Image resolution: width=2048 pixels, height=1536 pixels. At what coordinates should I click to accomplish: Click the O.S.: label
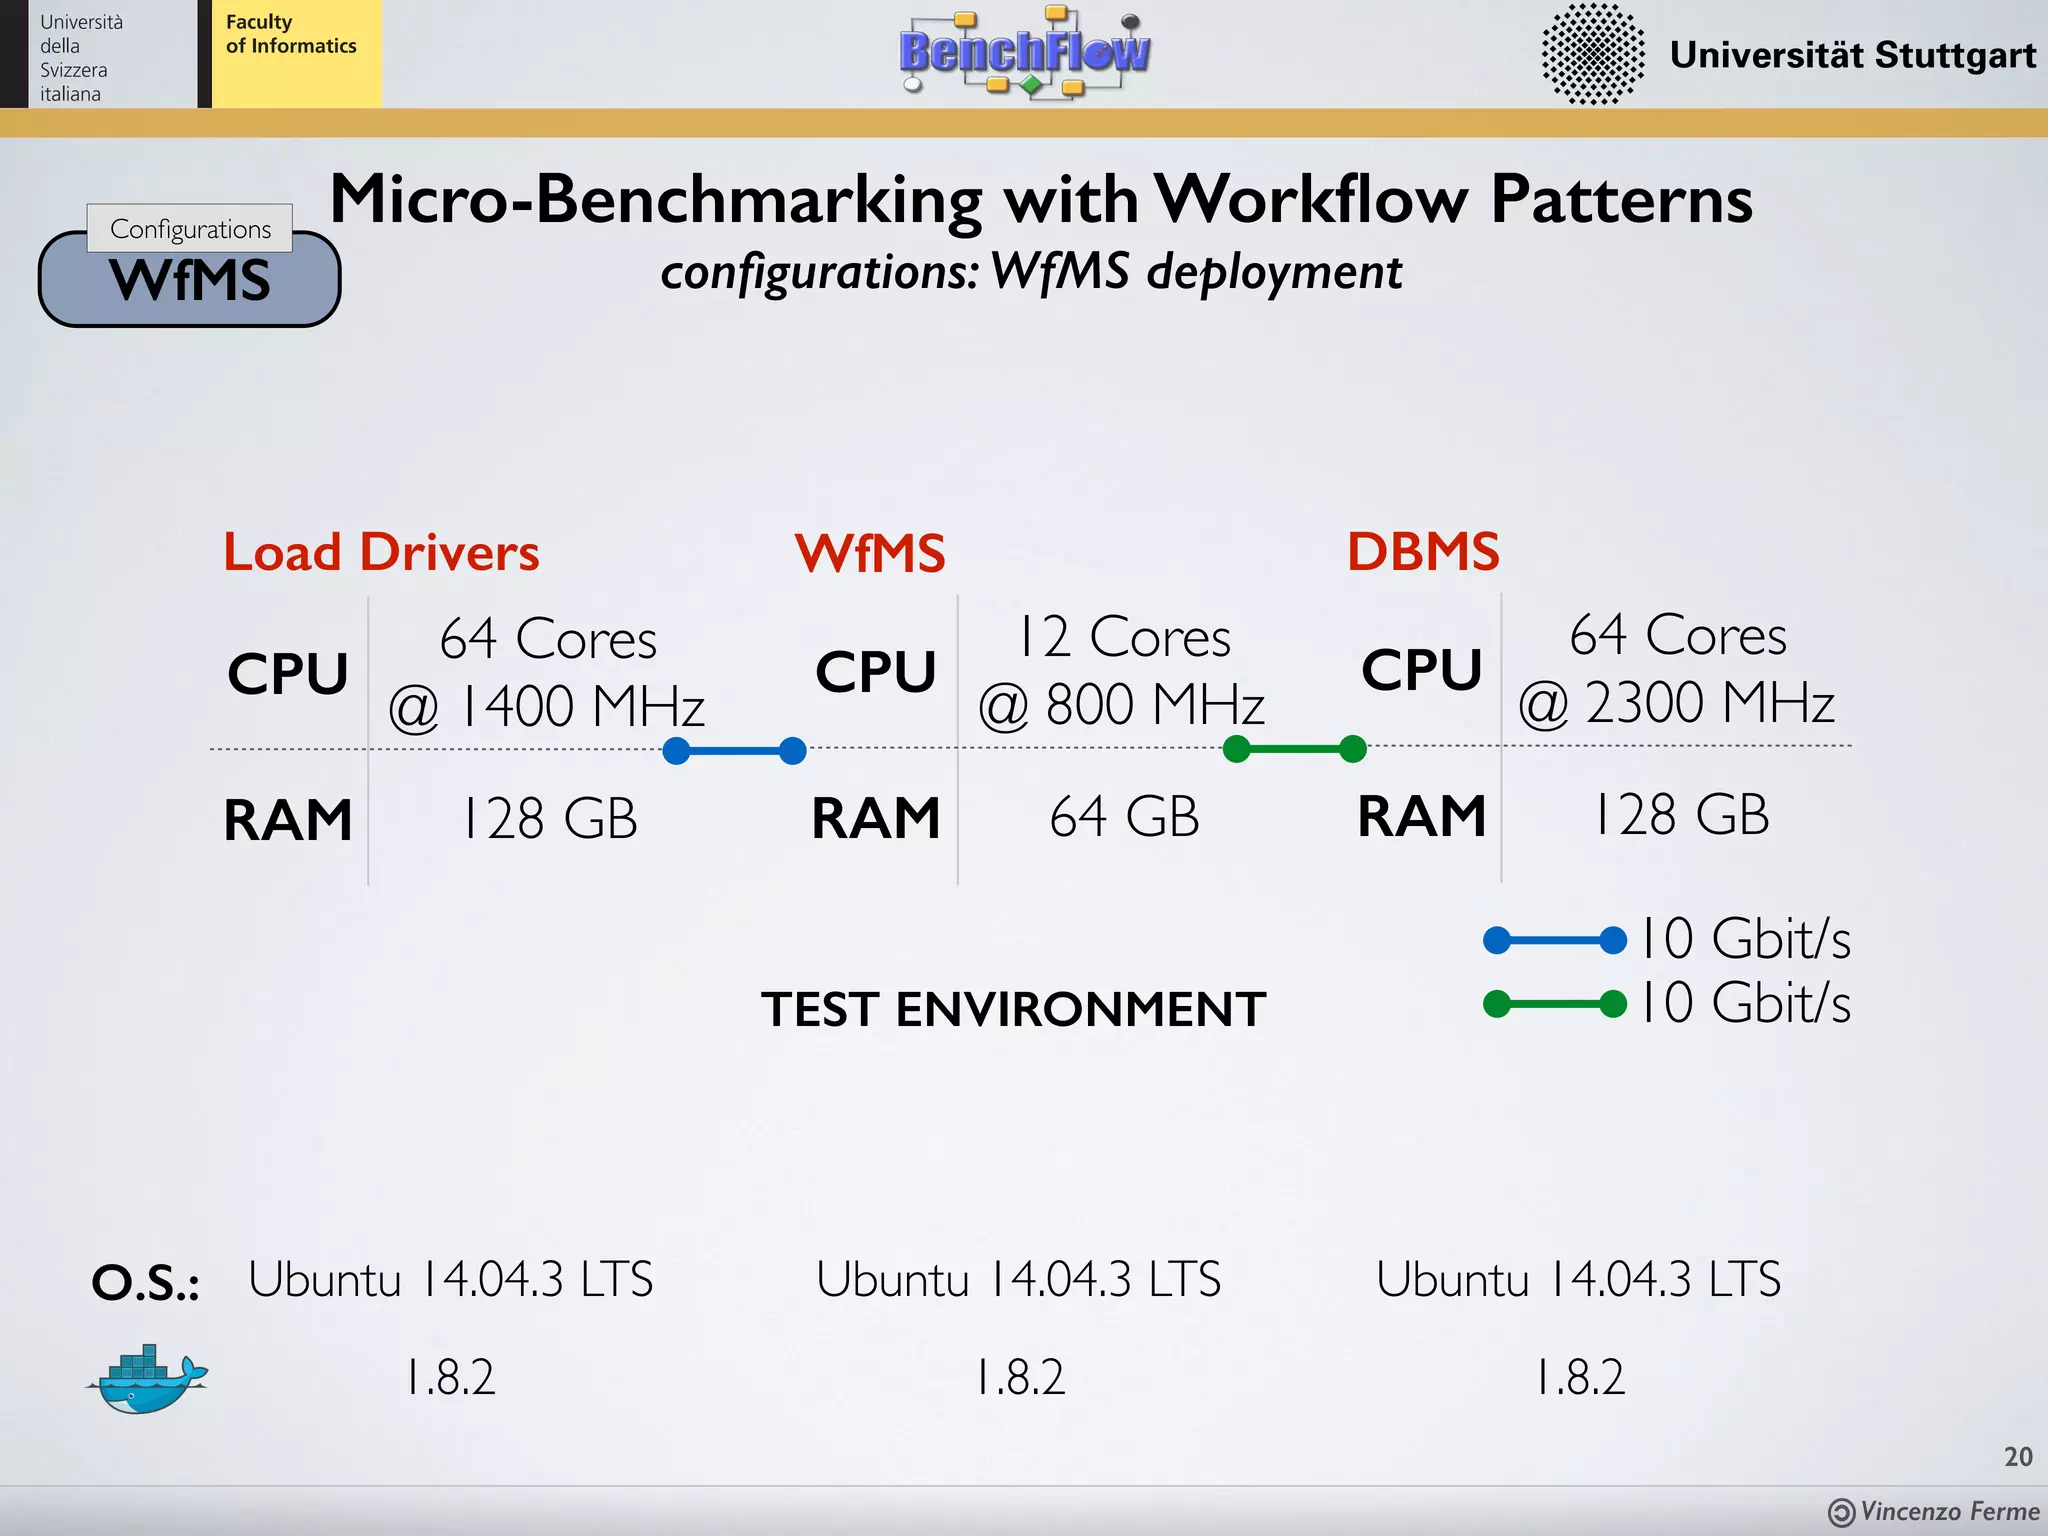coord(146,1282)
